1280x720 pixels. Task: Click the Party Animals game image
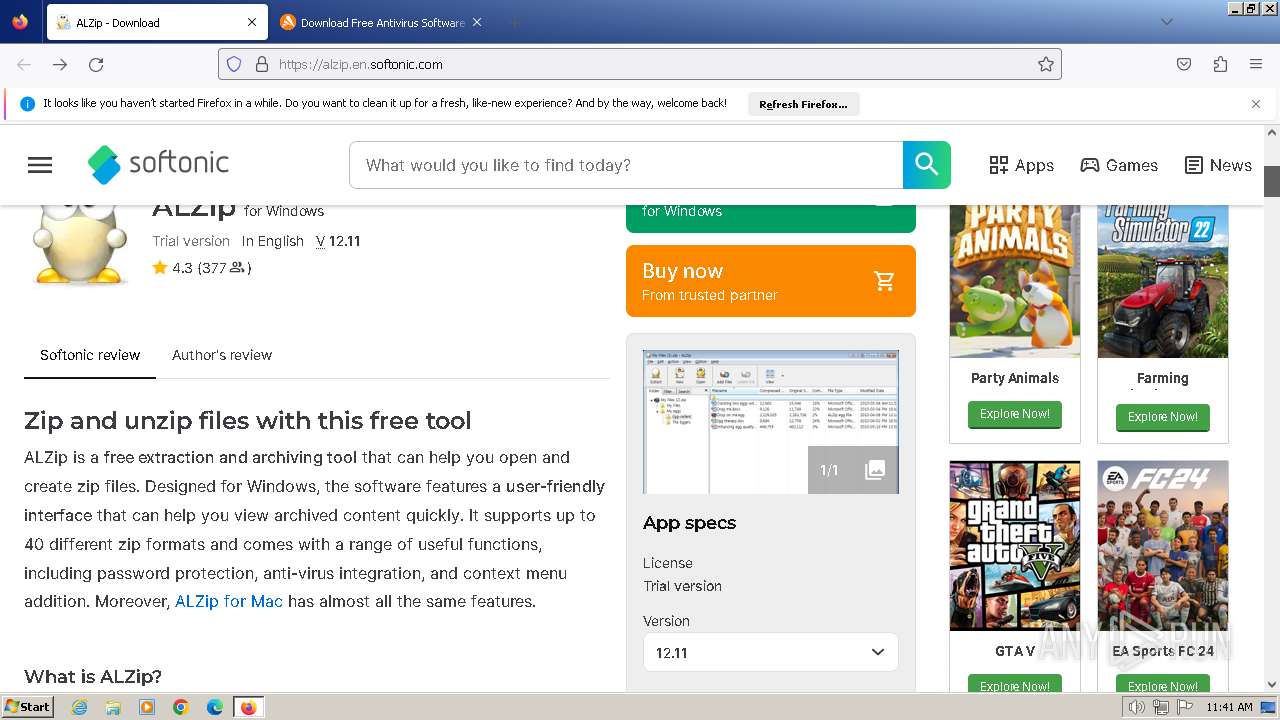pos(1015,280)
